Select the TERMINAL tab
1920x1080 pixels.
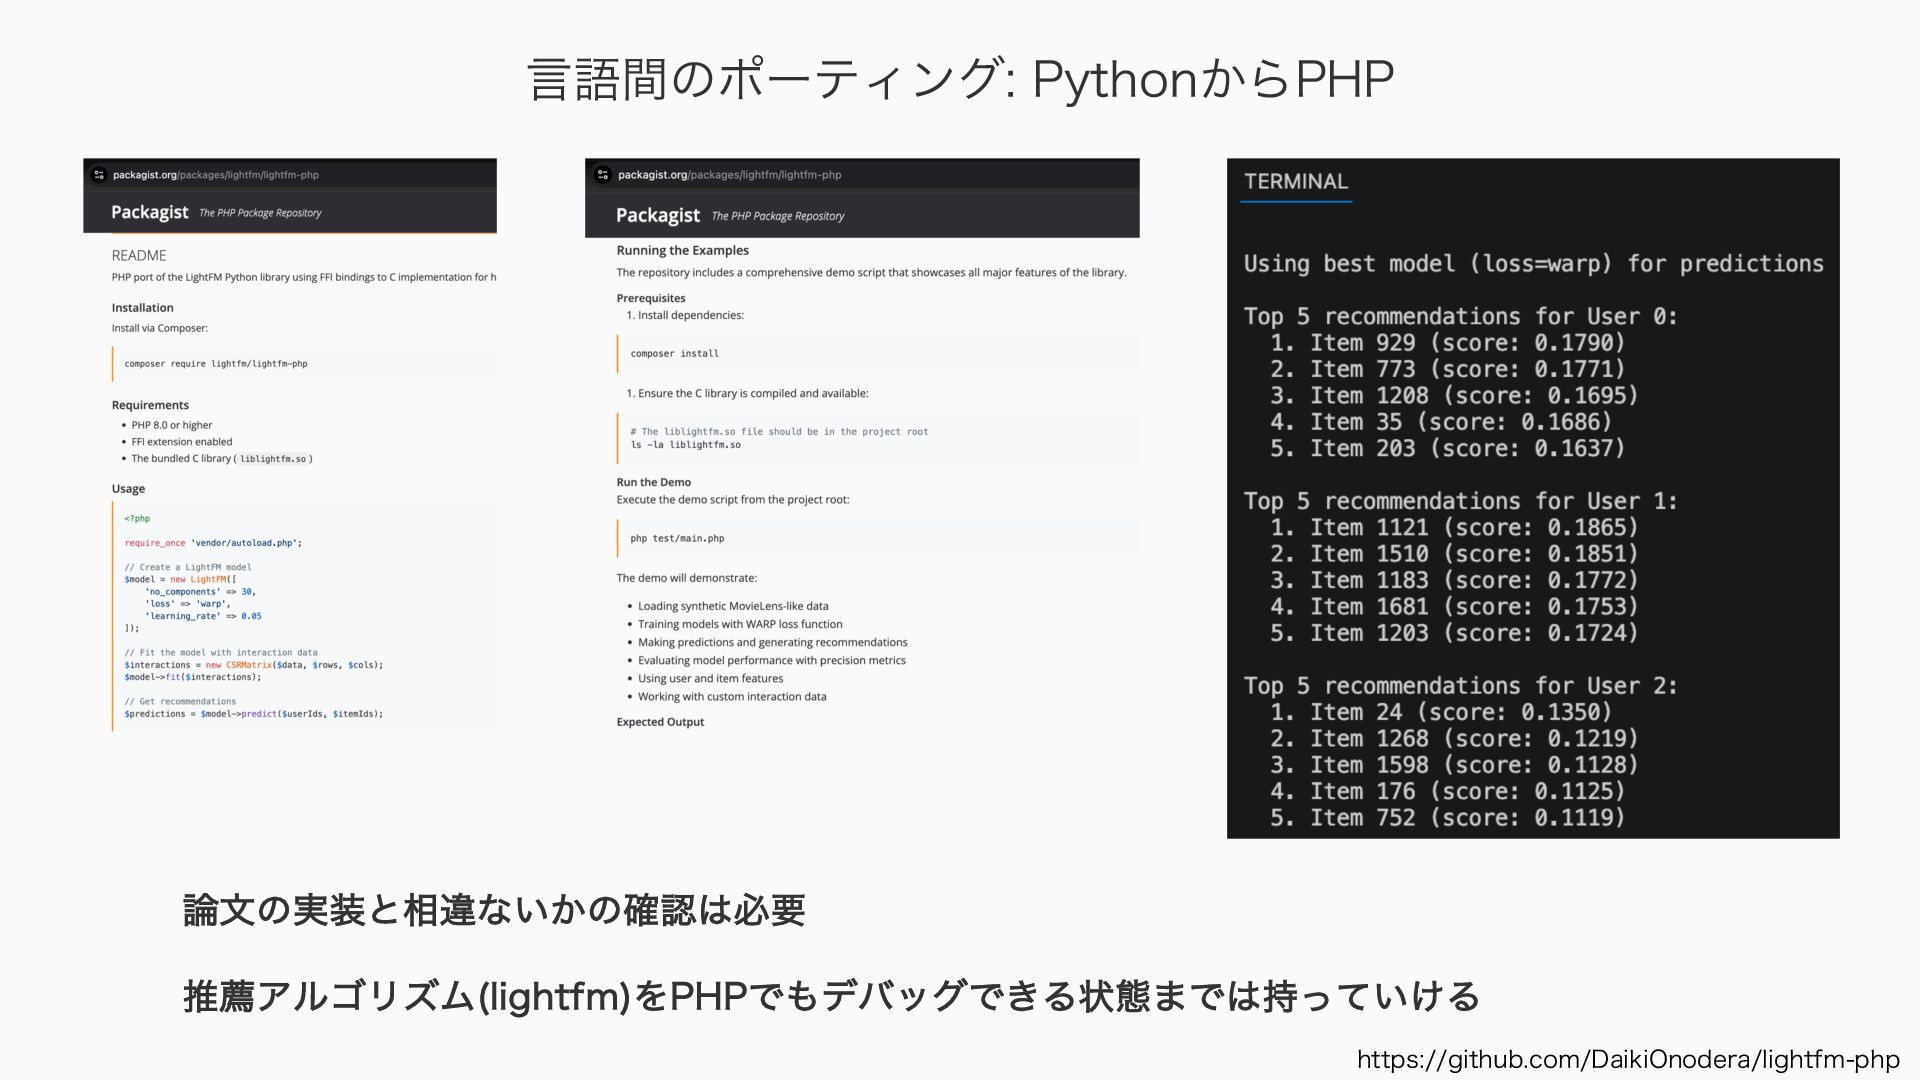coord(1296,182)
